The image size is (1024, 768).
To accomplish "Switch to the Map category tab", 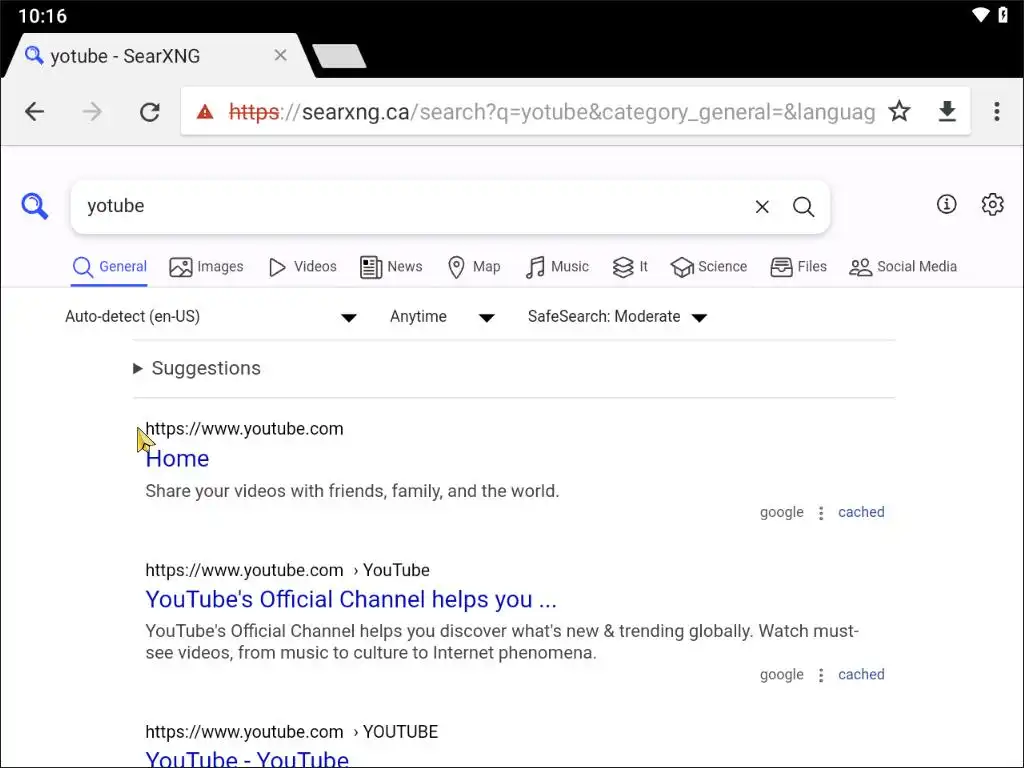I will [x=474, y=267].
